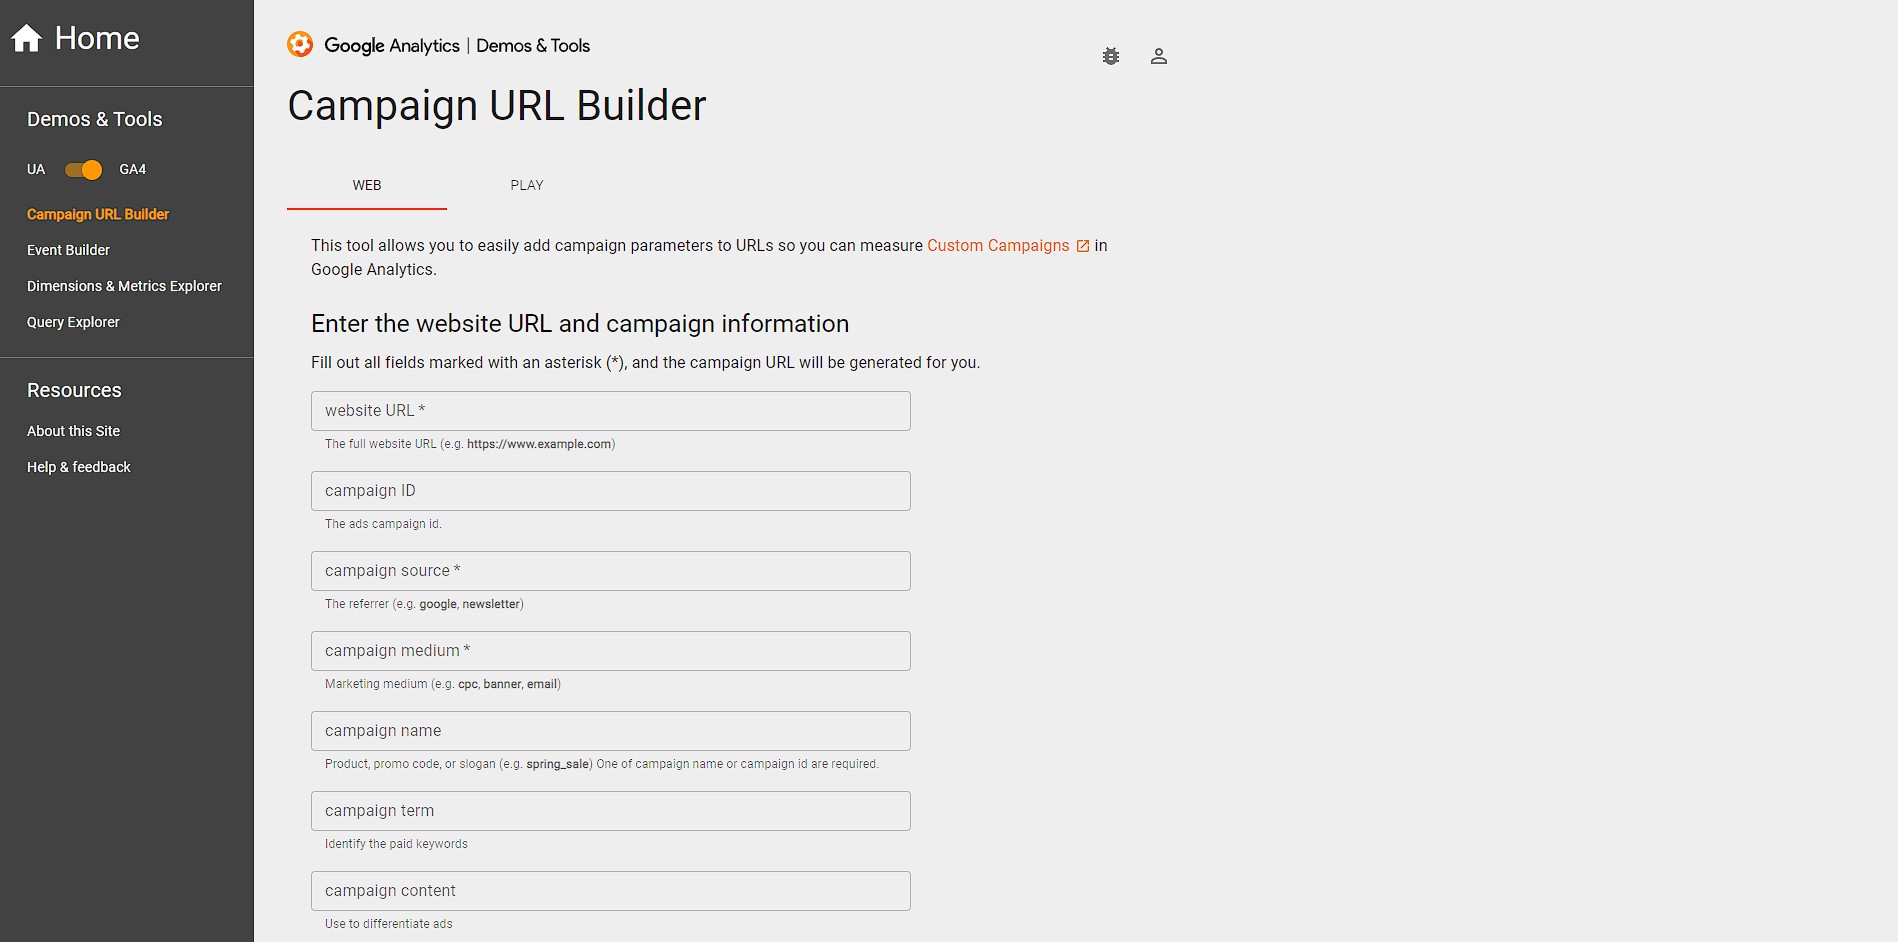
Task: Go to Query Explorer
Action: point(73,322)
